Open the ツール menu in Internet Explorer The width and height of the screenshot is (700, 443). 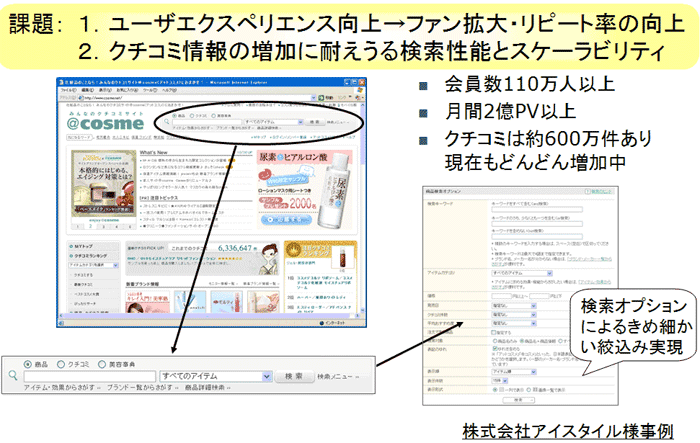click(x=150, y=90)
